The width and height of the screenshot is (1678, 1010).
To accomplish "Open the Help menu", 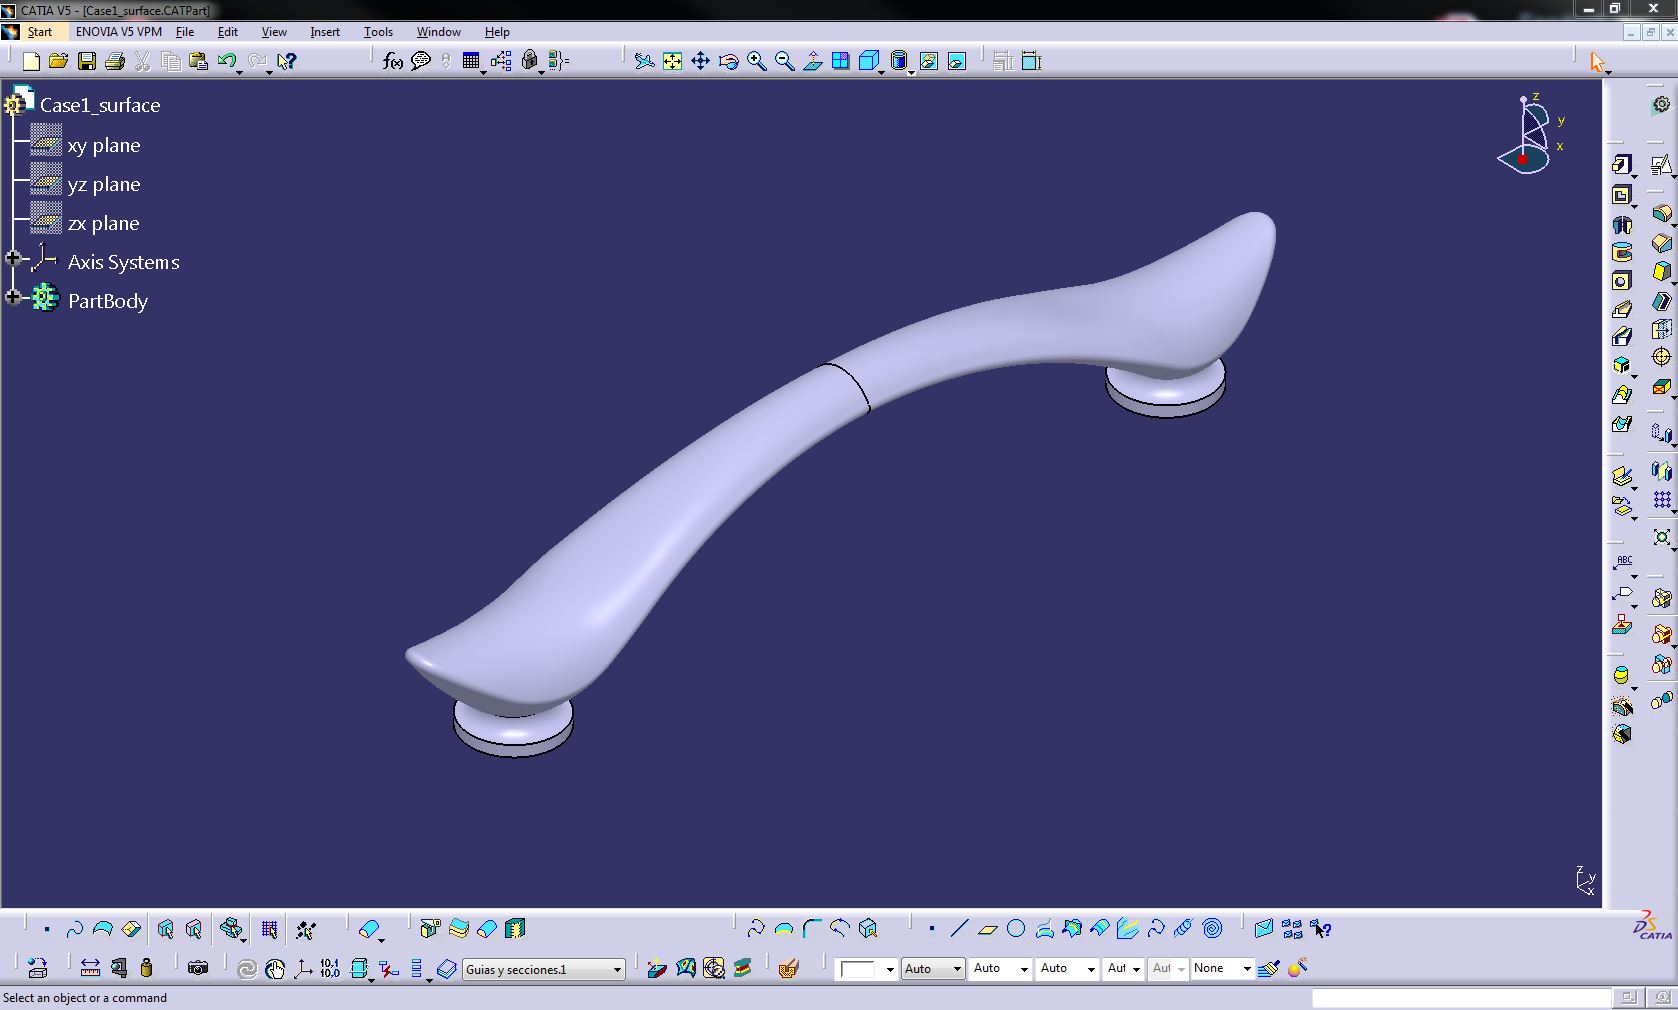I will 497,32.
